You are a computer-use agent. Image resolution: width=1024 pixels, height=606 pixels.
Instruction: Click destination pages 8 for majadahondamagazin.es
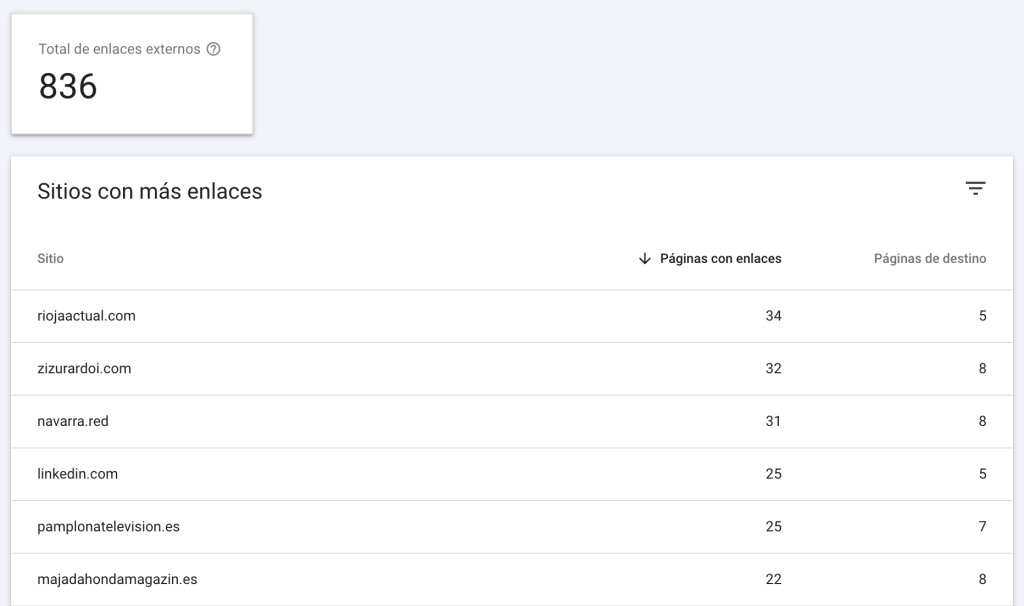[x=982, y=580]
